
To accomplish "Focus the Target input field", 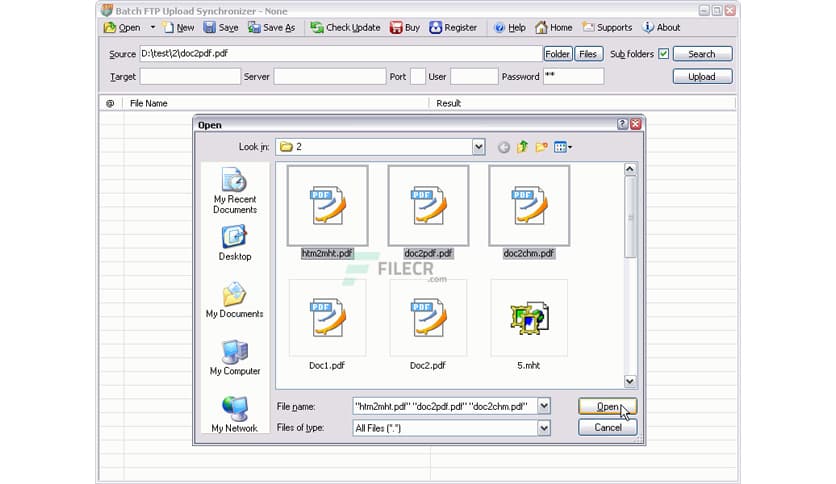I will [x=190, y=76].
